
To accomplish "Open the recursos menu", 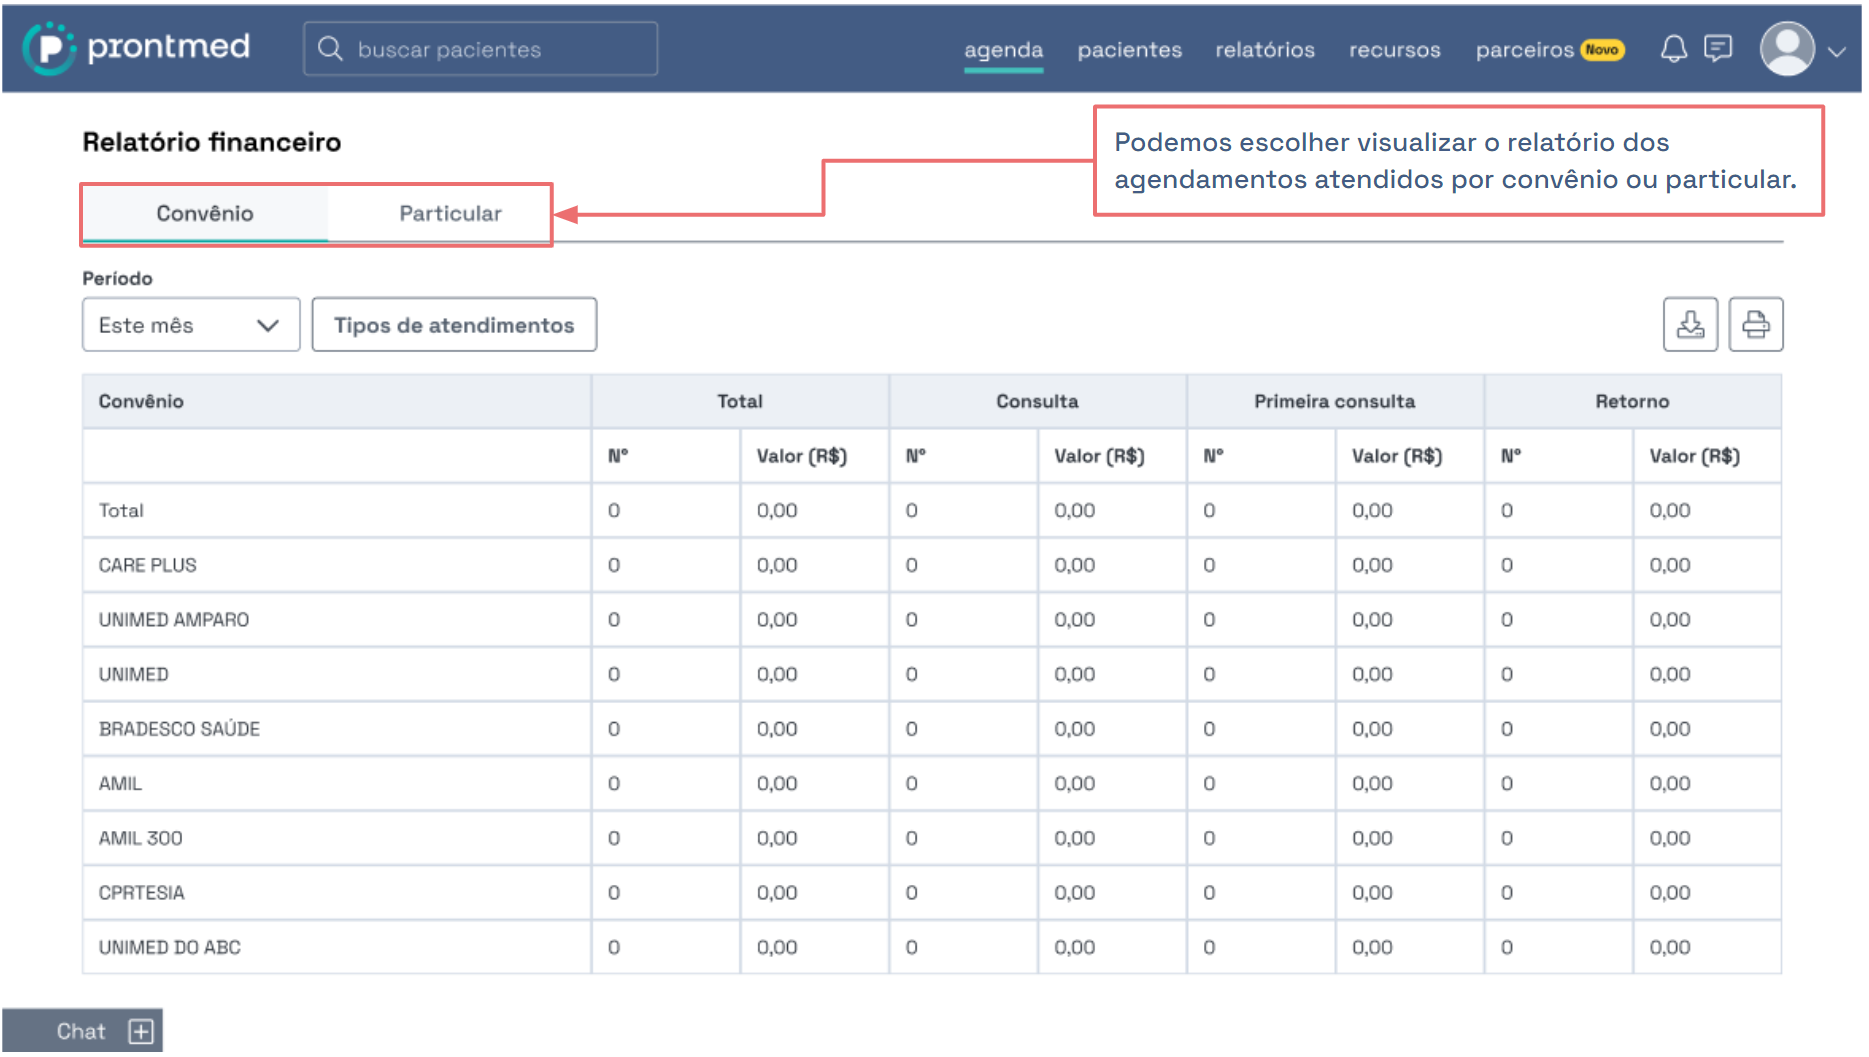I will (x=1394, y=50).
